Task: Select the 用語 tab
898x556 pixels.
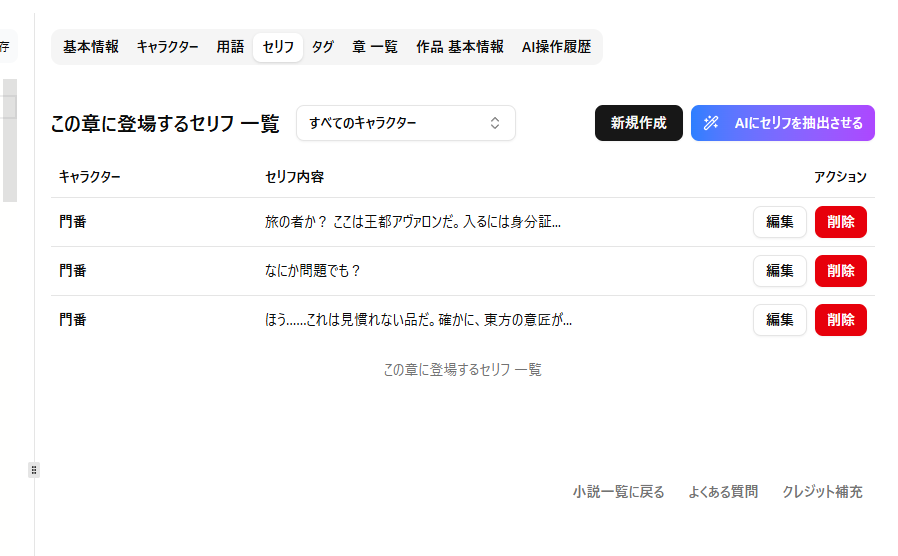Action: point(230,47)
